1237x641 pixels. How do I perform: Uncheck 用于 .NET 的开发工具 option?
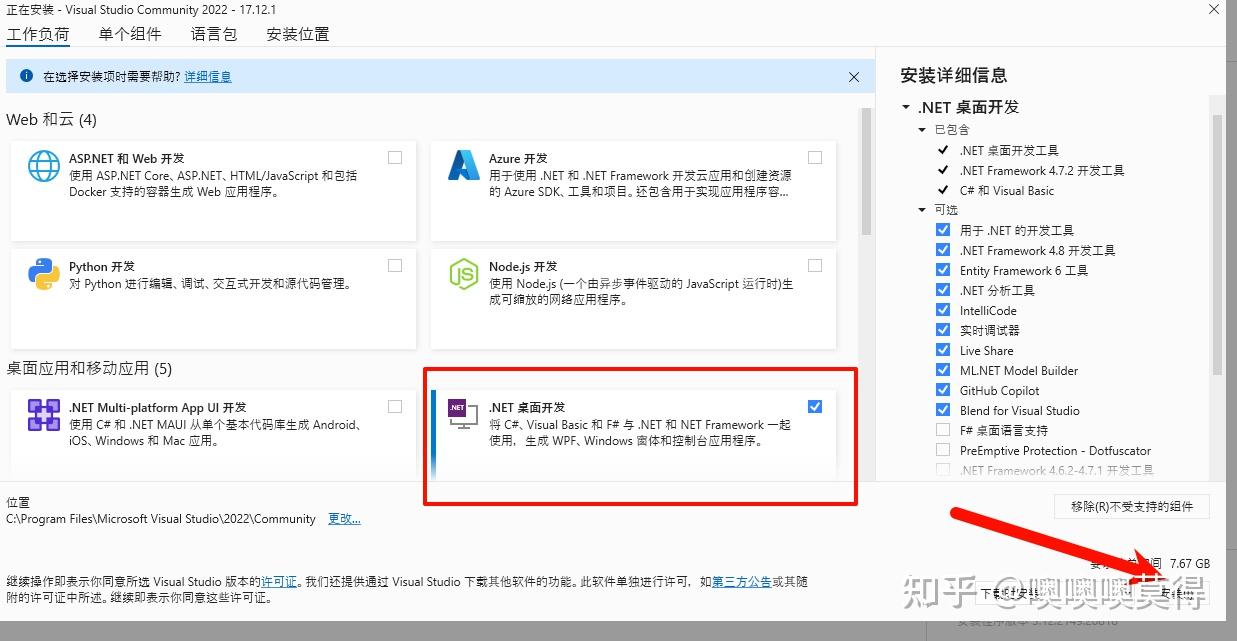(943, 230)
